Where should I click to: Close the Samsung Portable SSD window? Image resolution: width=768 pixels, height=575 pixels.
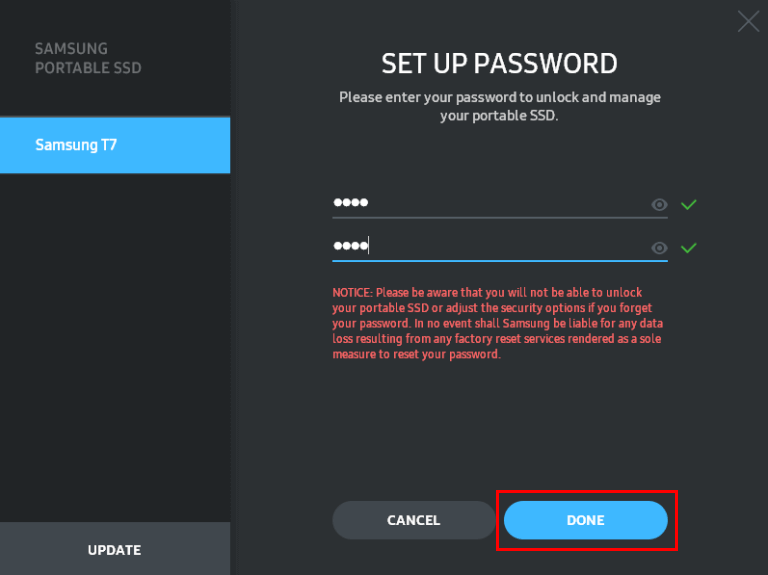[x=748, y=21]
